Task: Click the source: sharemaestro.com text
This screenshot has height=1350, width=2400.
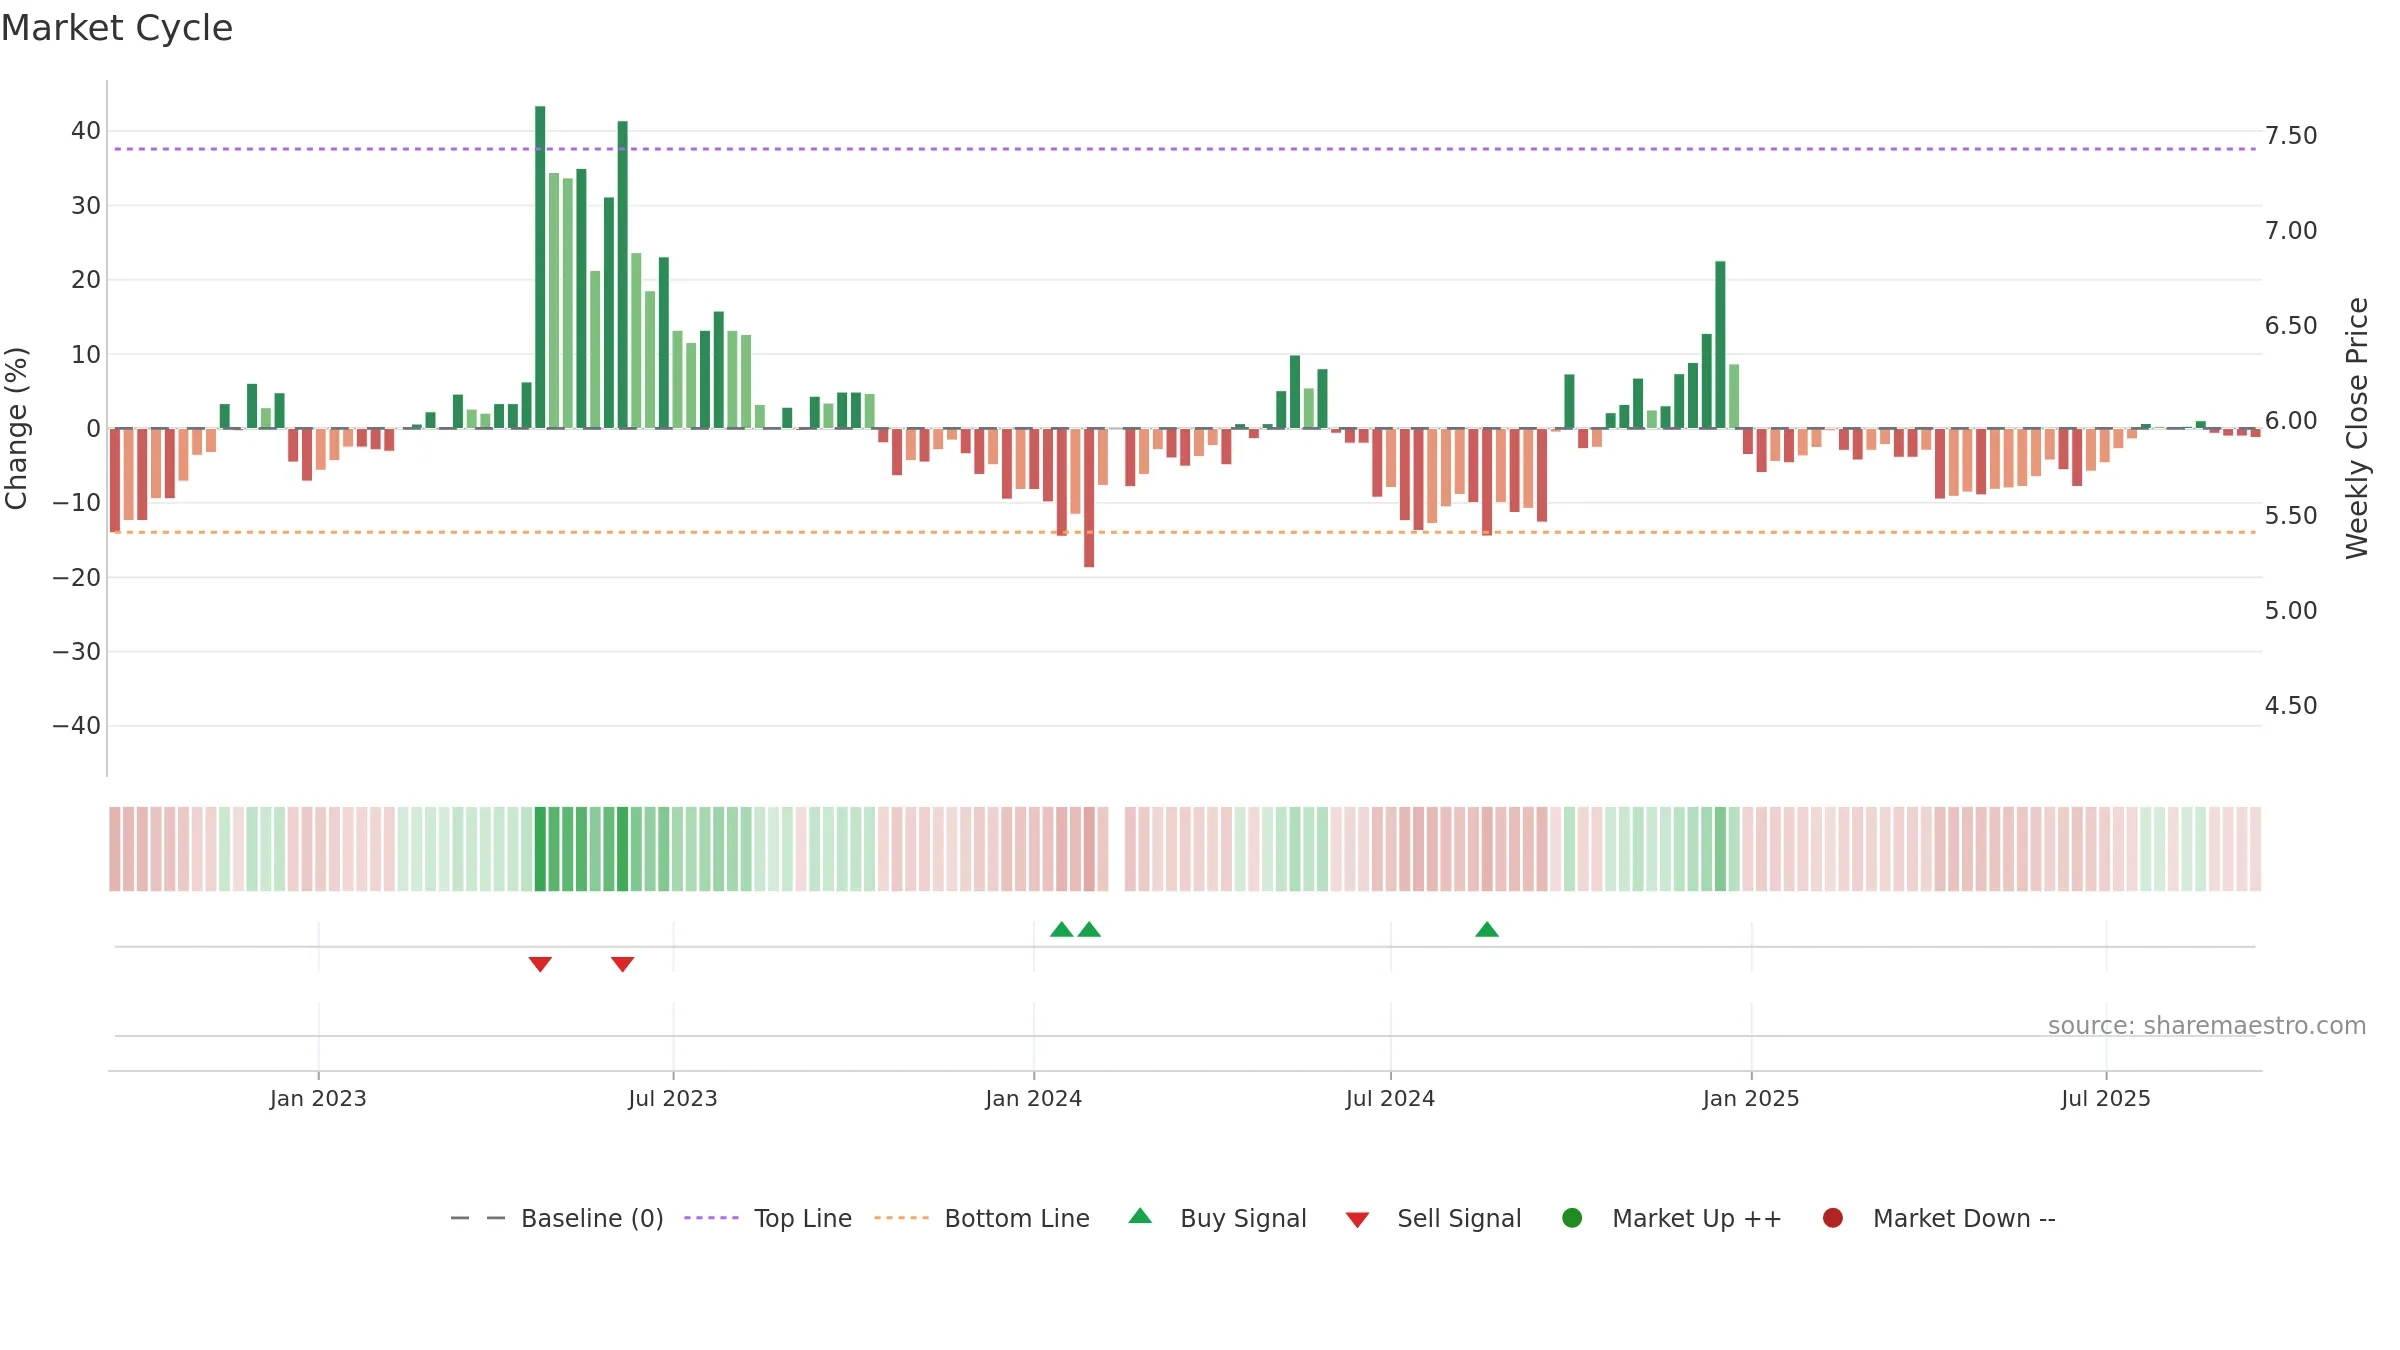Action: click(x=2207, y=1025)
